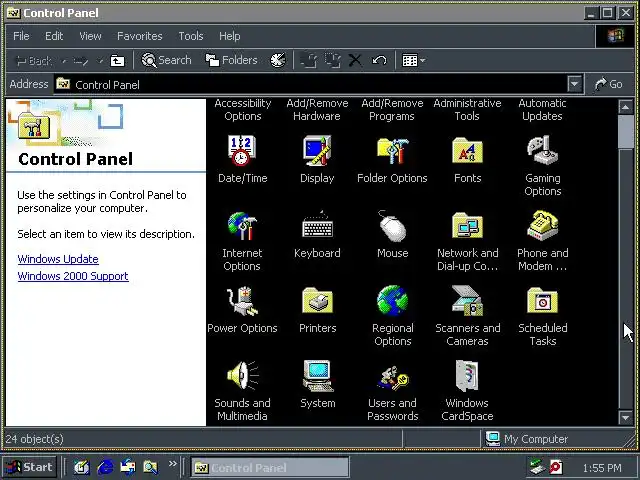Click the Move To toolbar icon
The width and height of the screenshot is (640, 480).
pos(308,60)
